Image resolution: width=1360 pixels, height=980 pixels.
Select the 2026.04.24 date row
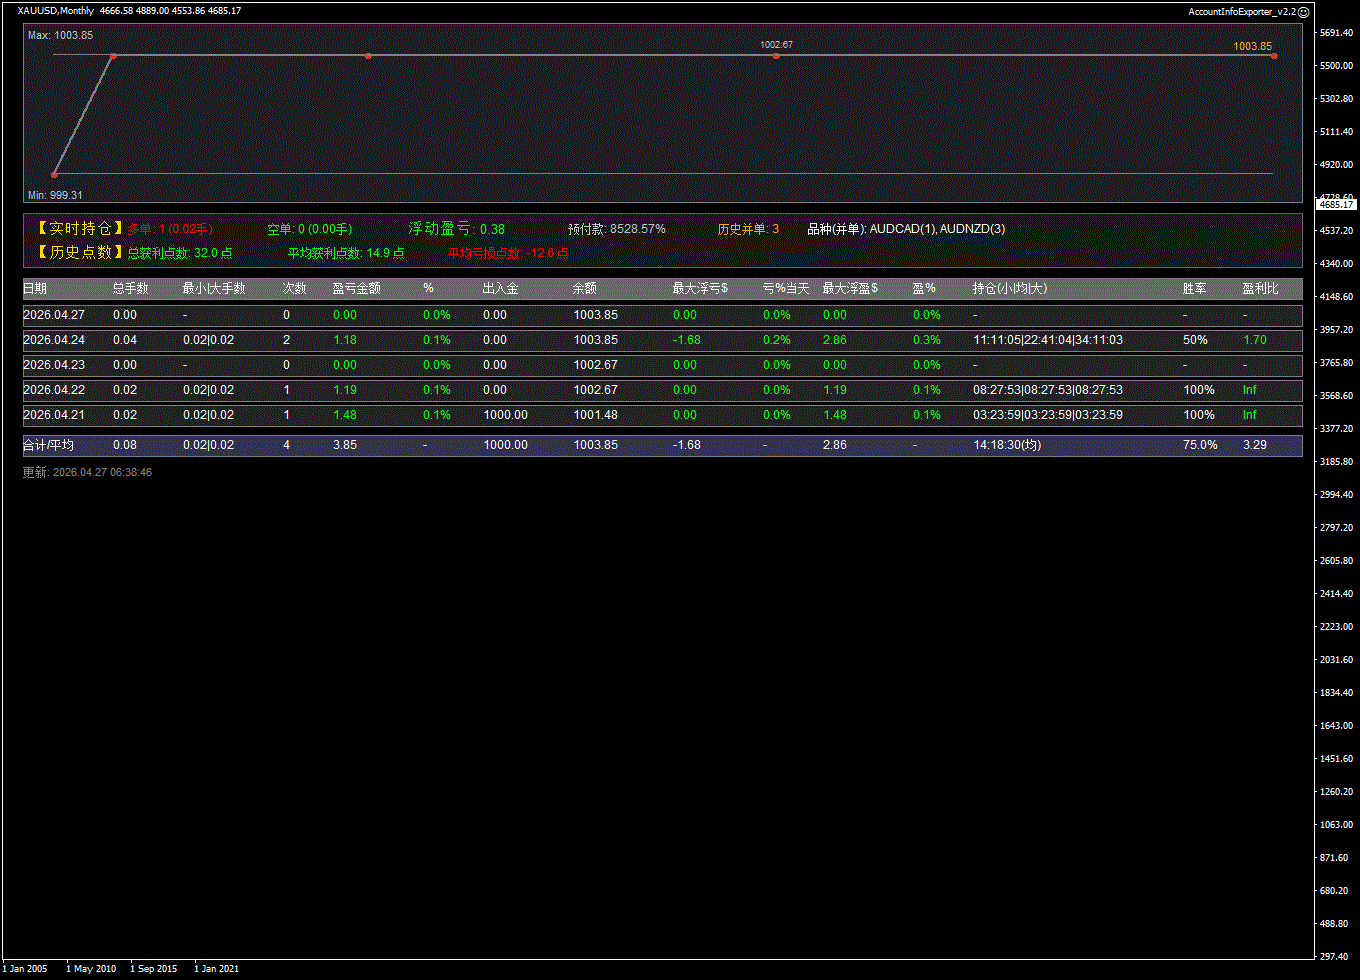pos(54,340)
